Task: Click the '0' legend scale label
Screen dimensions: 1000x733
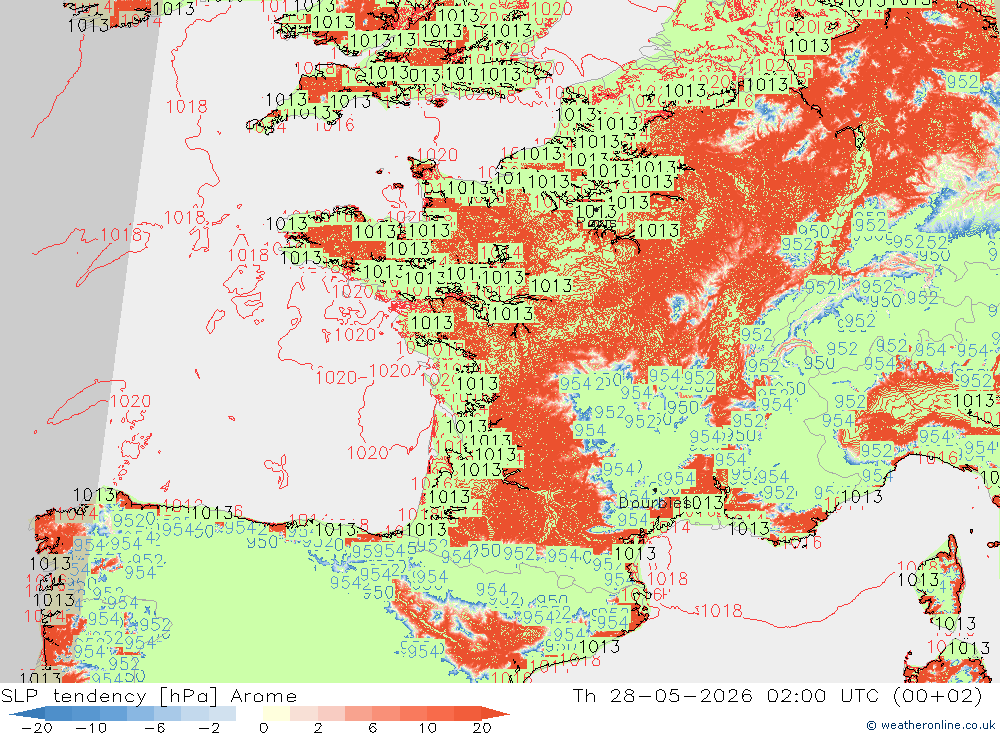Action: [263, 728]
